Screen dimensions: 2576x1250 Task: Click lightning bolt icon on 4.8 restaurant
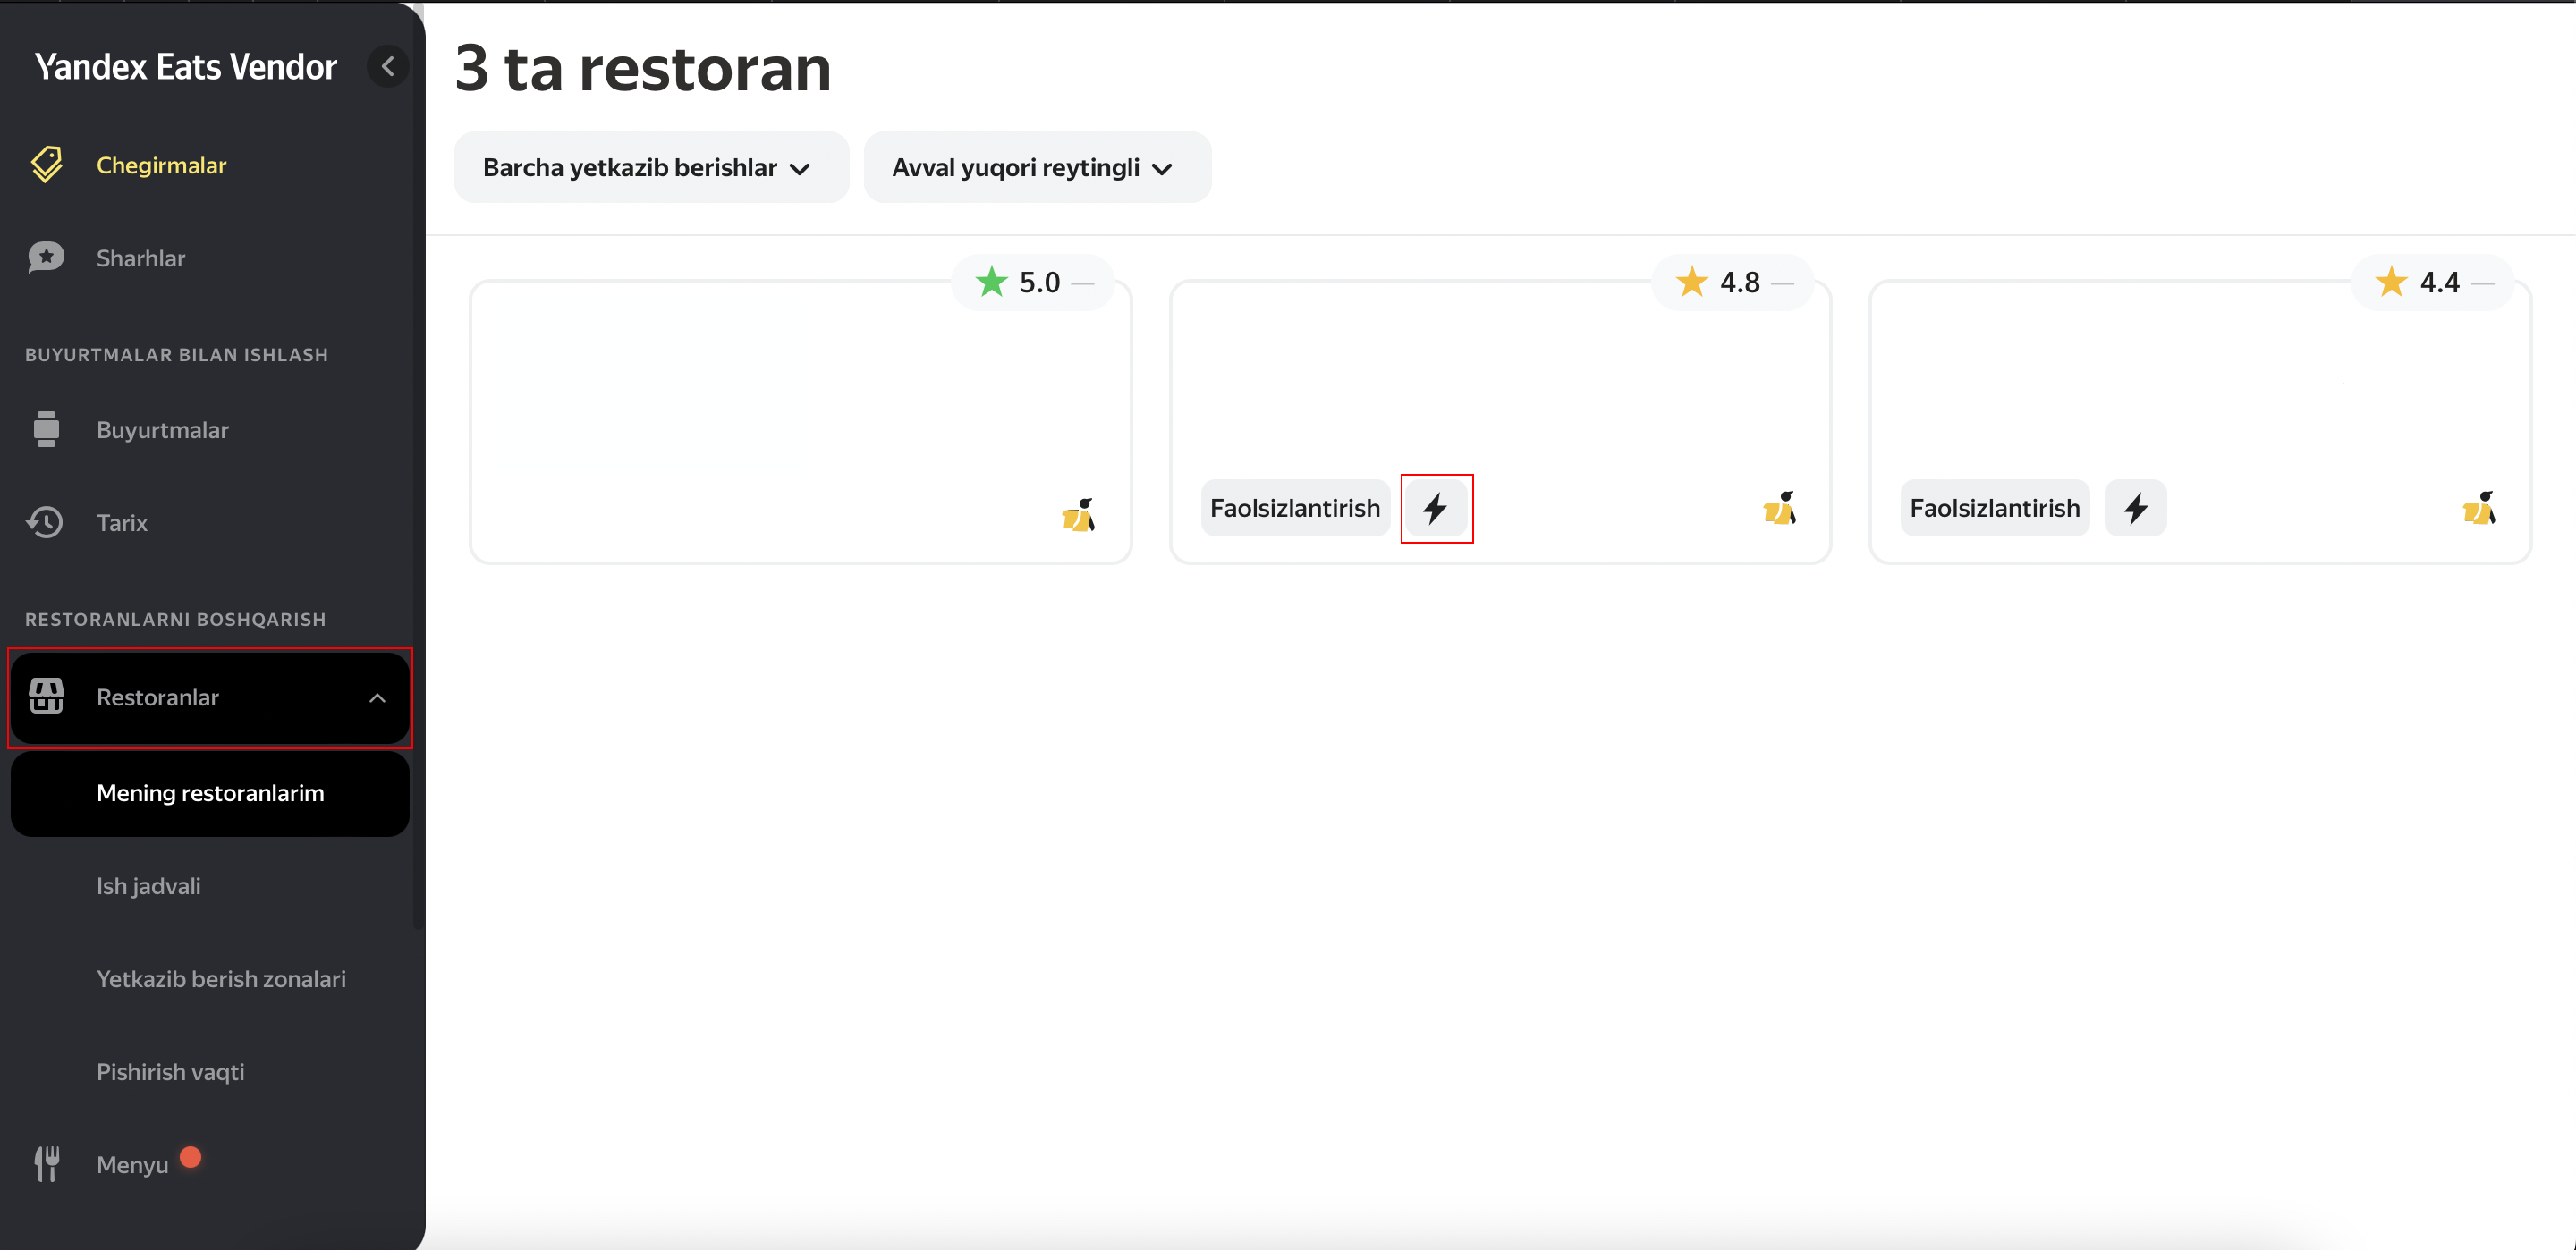1436,509
